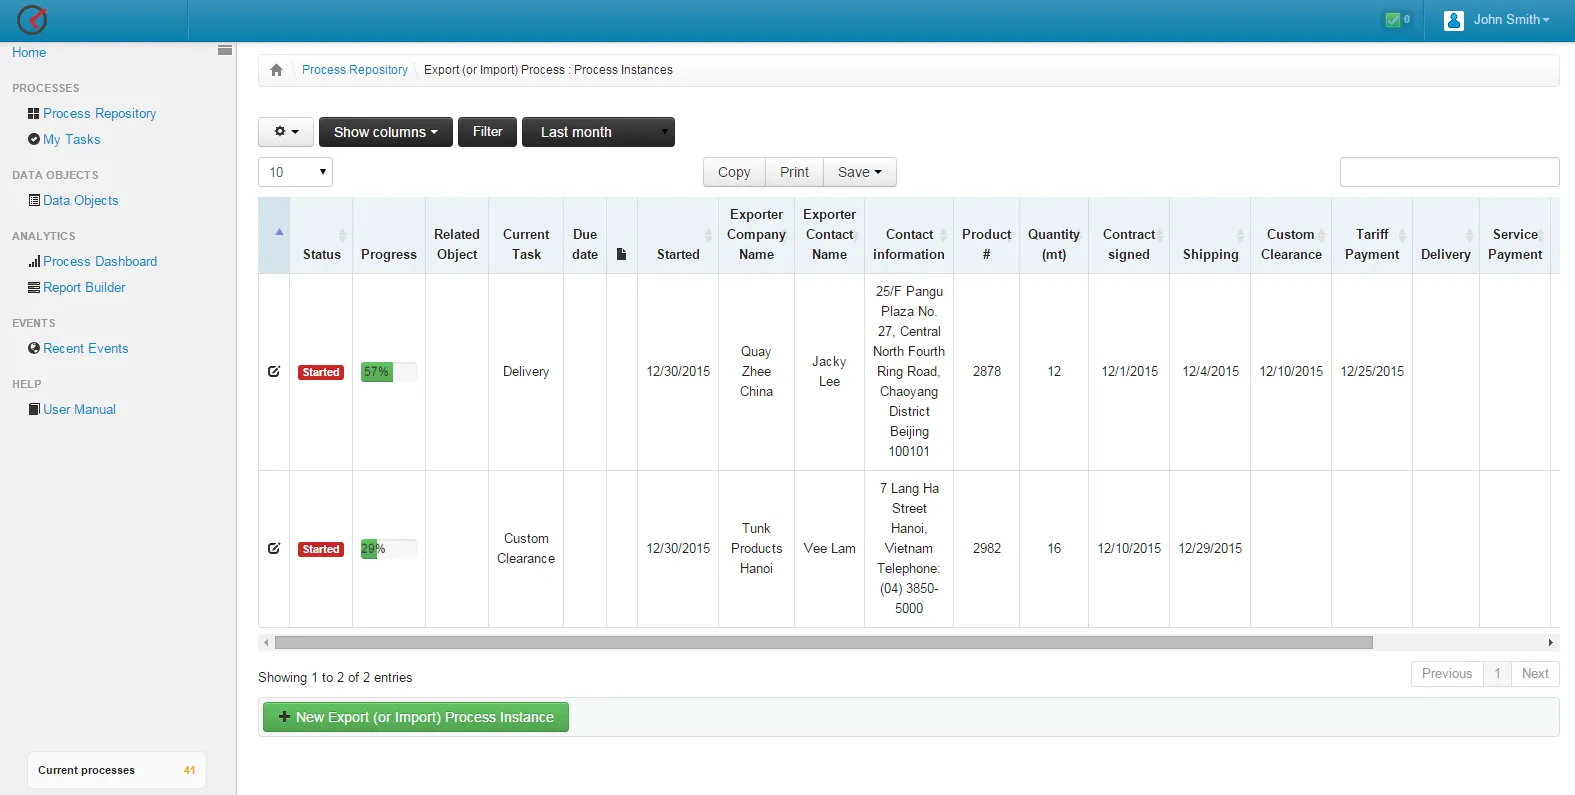The image size is (1575, 795).
Task: Go to the Next page
Action: [x=1535, y=674]
